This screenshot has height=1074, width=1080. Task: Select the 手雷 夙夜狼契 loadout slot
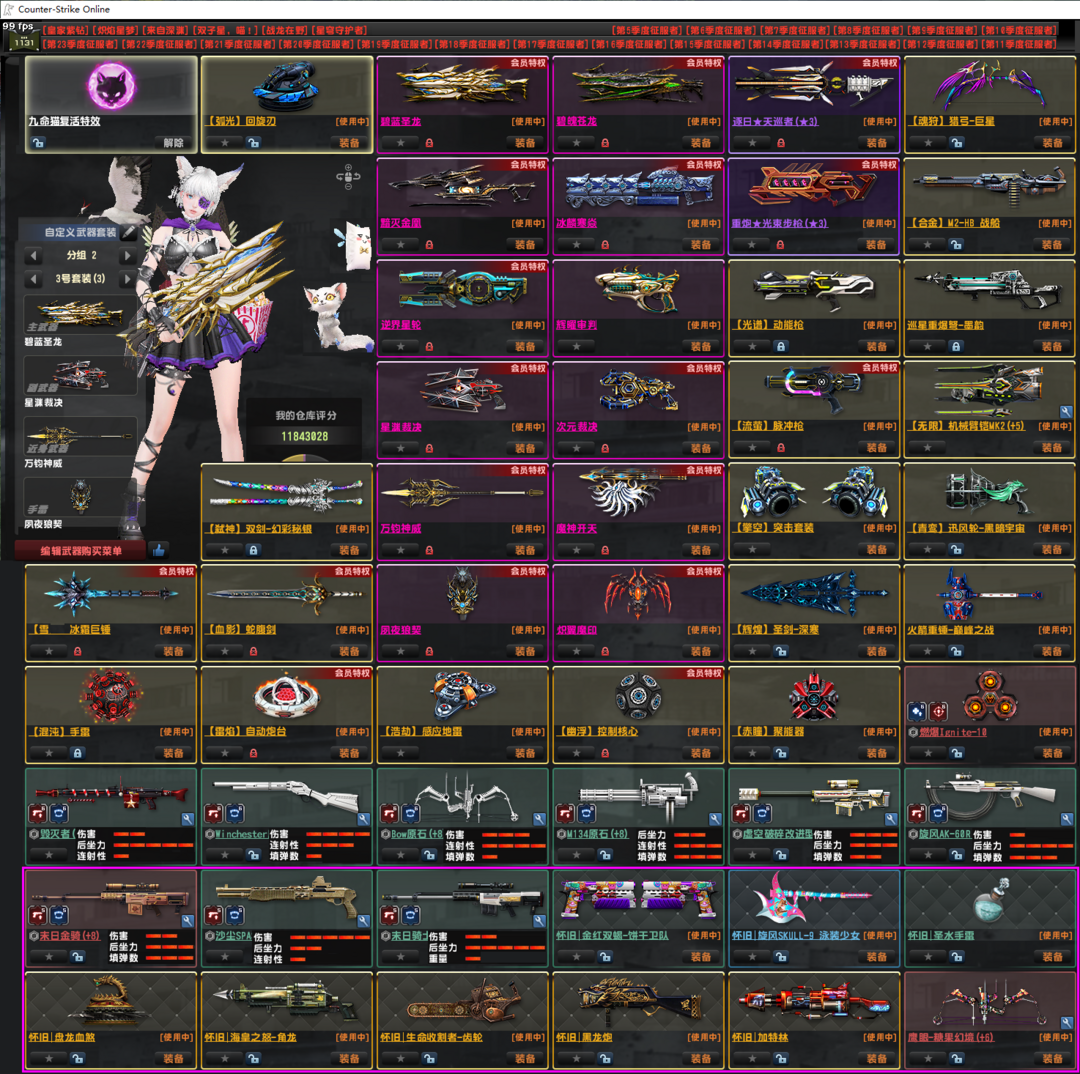click(79, 497)
